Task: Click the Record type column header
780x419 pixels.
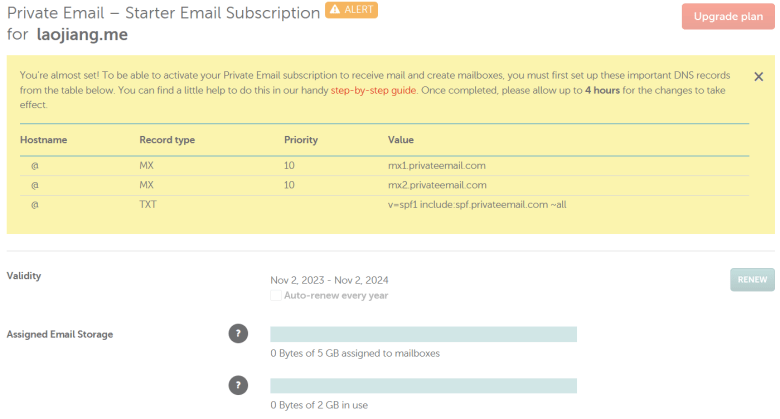Action: coord(167,140)
